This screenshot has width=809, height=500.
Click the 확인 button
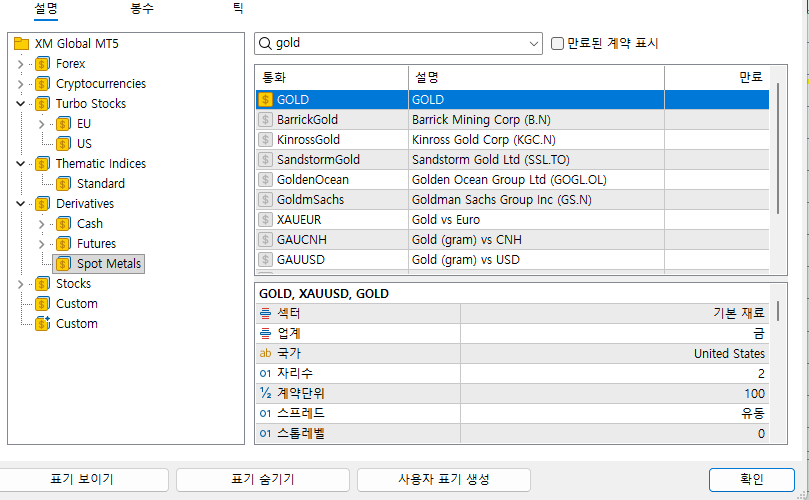(751, 479)
